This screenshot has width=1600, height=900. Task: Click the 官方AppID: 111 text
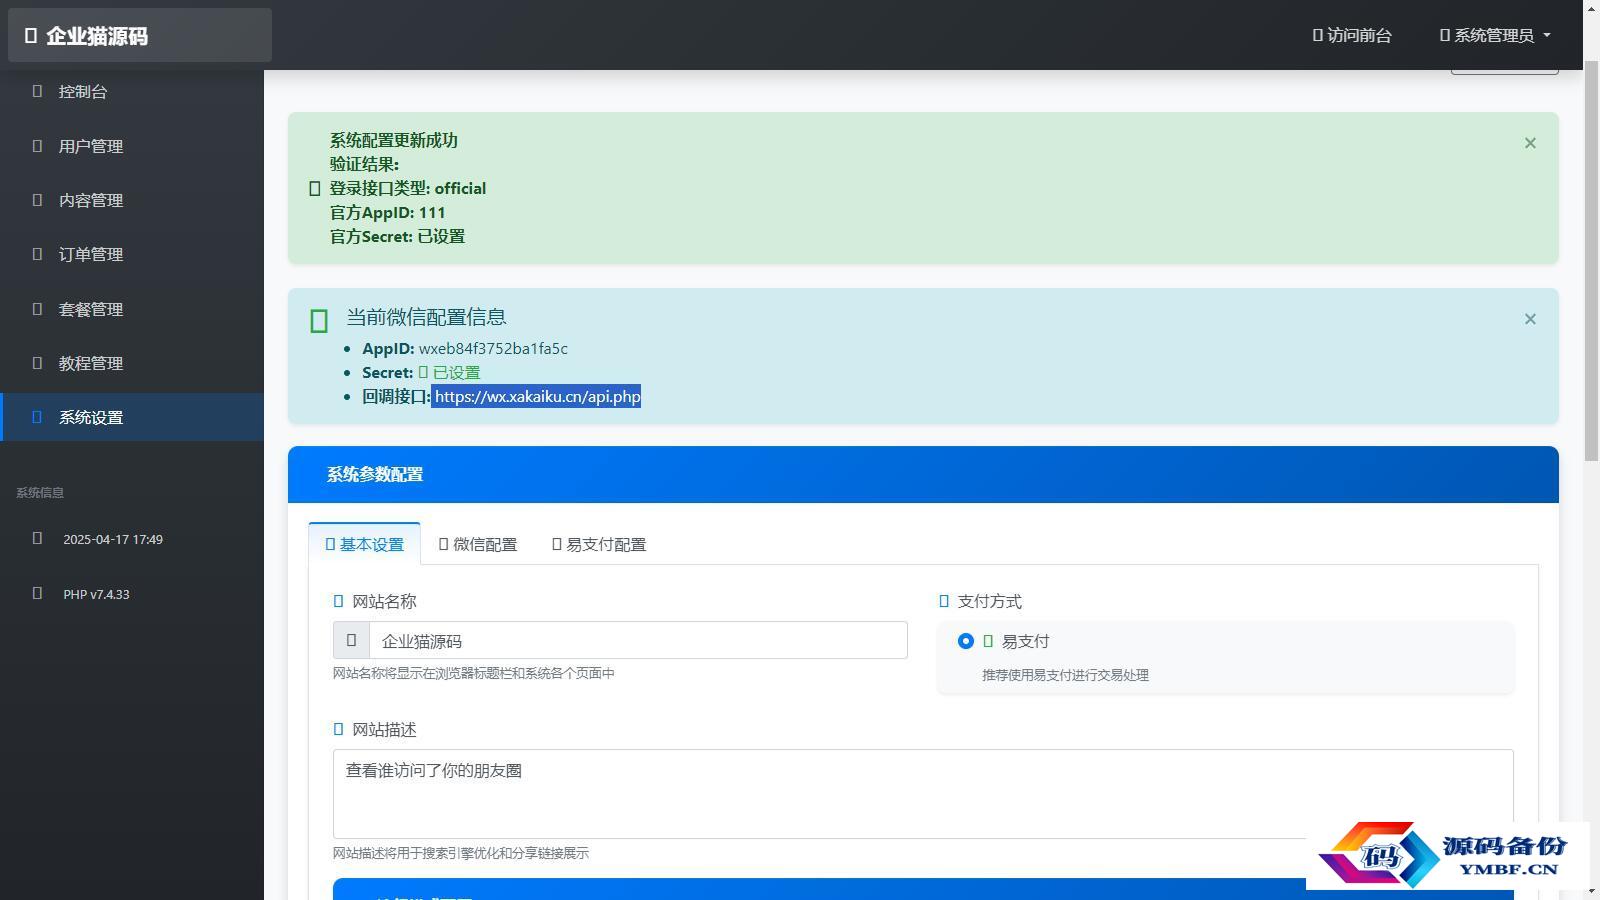tap(388, 212)
